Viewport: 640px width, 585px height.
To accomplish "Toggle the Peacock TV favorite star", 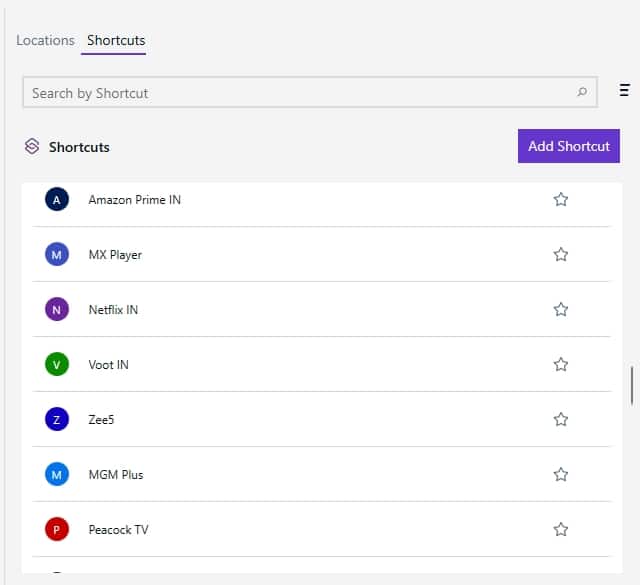I will click(x=560, y=529).
